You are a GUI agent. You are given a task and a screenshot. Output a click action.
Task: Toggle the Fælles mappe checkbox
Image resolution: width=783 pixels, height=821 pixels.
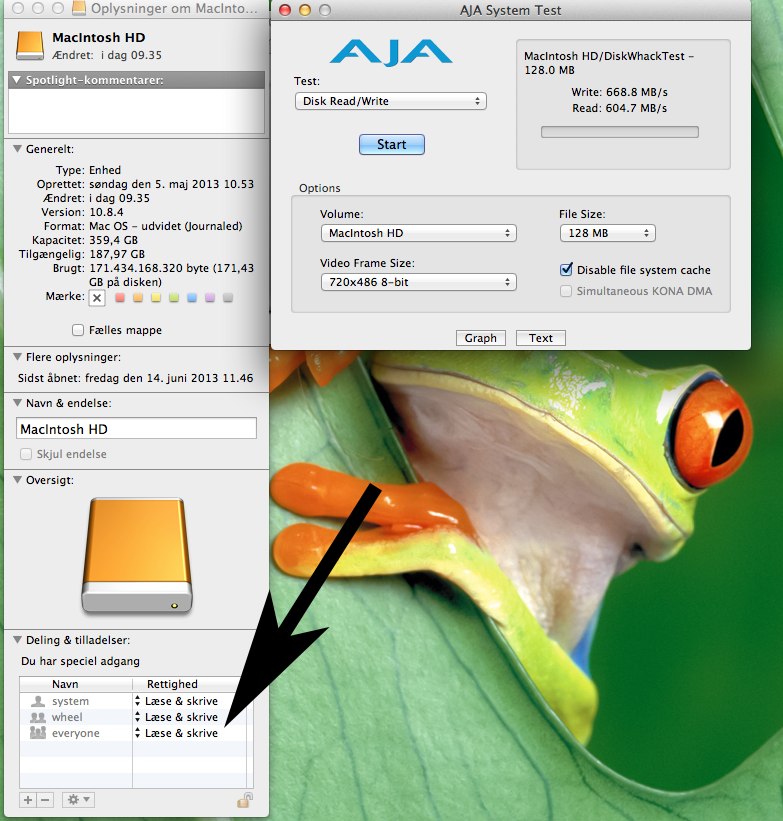coord(78,330)
